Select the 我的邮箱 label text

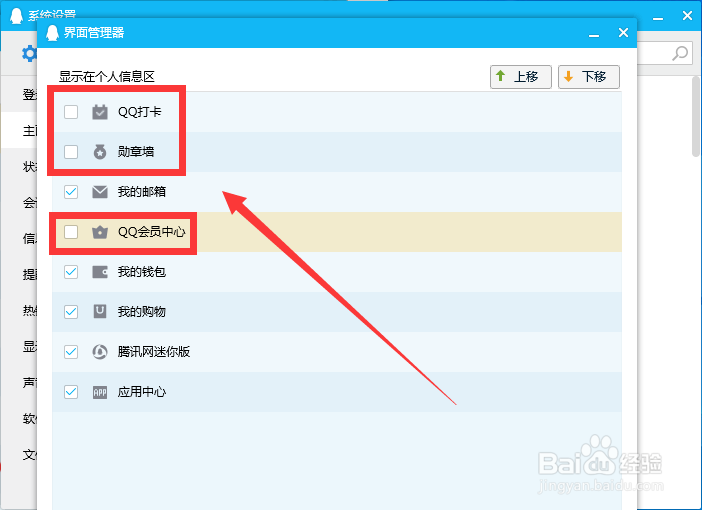click(141, 192)
